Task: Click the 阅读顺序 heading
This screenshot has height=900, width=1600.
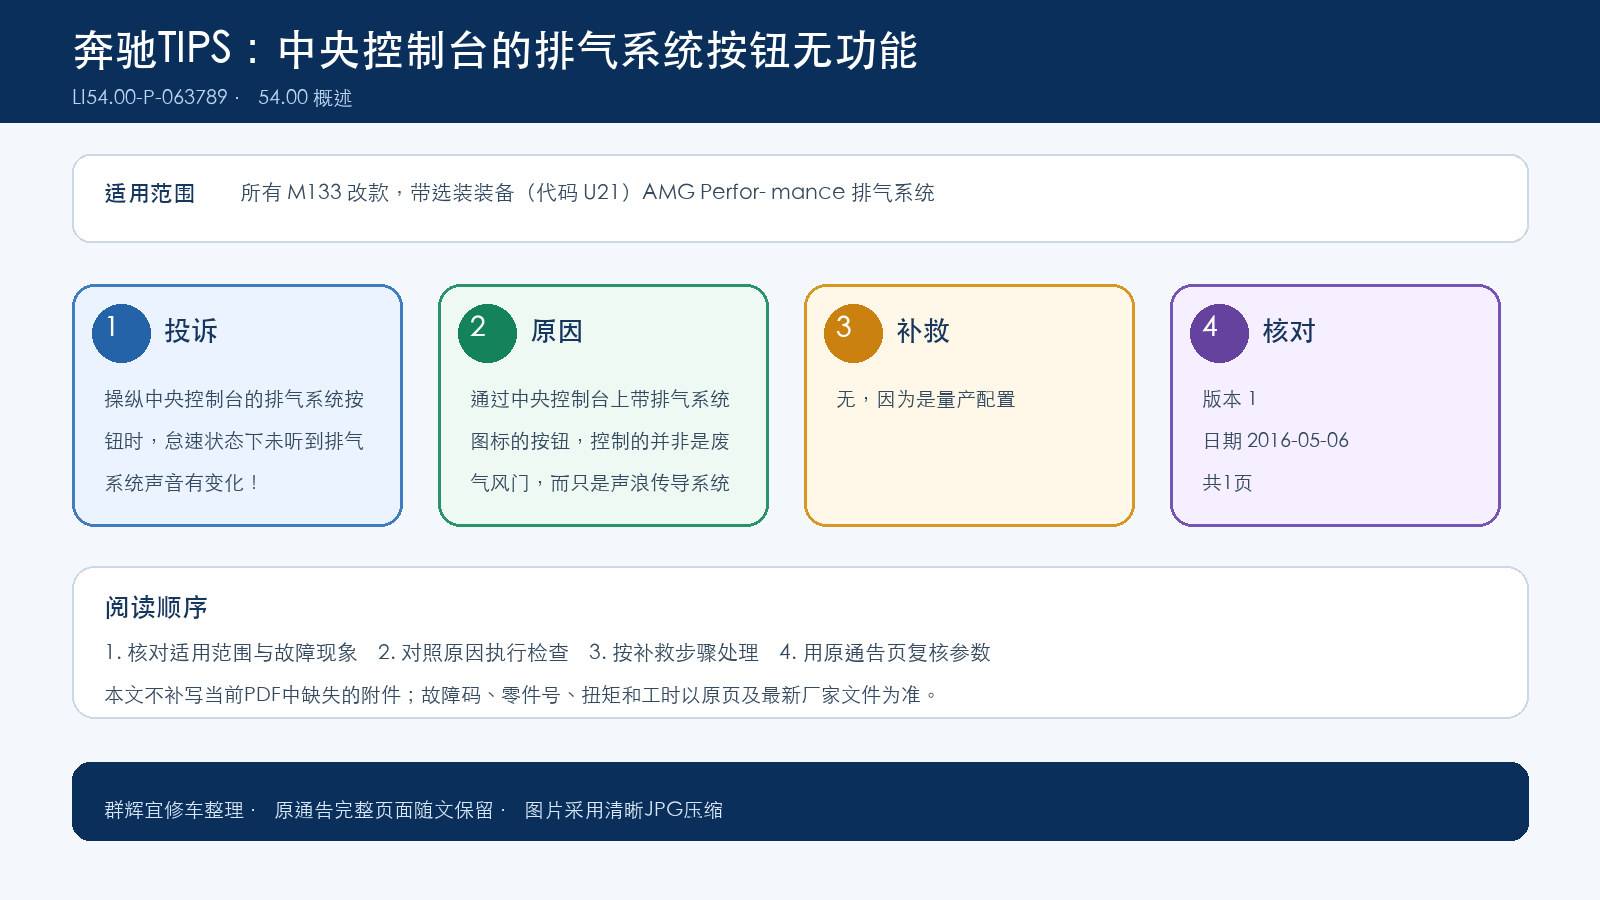Action: pos(156,608)
